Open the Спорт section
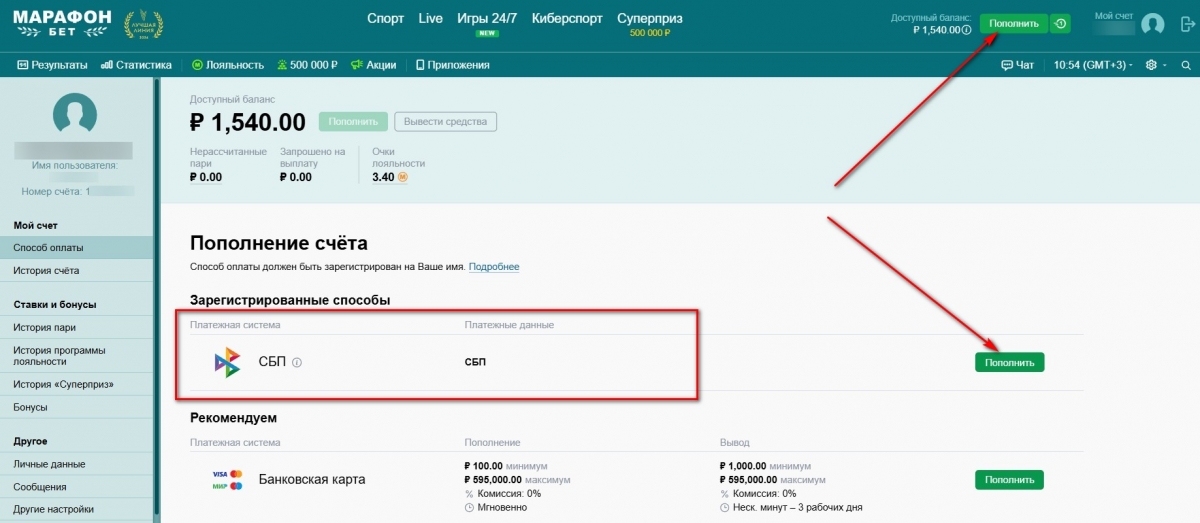Screen dimensions: 1200x523 pyautogui.click(x=386, y=19)
